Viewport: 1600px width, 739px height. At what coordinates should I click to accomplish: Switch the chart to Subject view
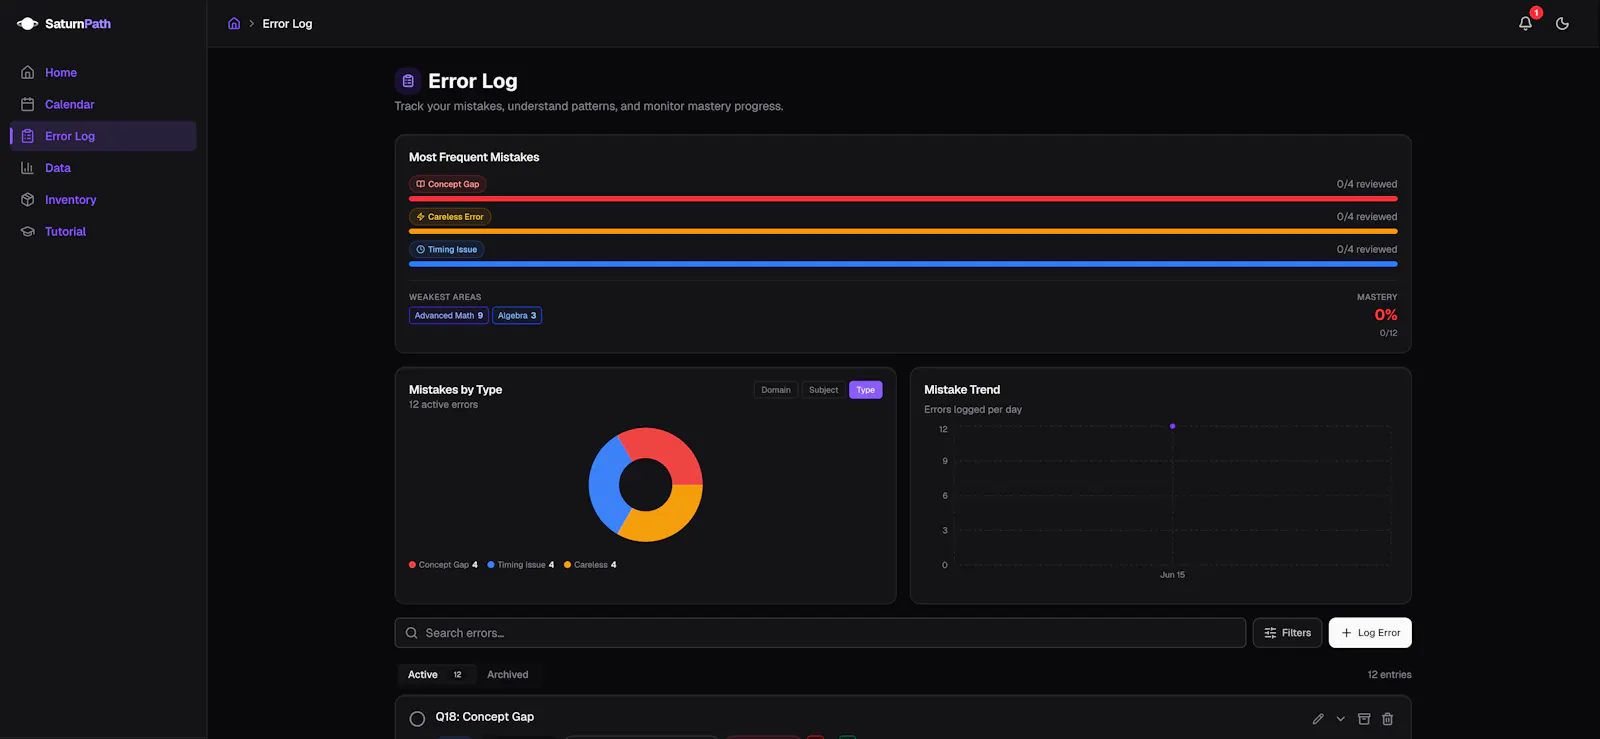click(x=824, y=390)
